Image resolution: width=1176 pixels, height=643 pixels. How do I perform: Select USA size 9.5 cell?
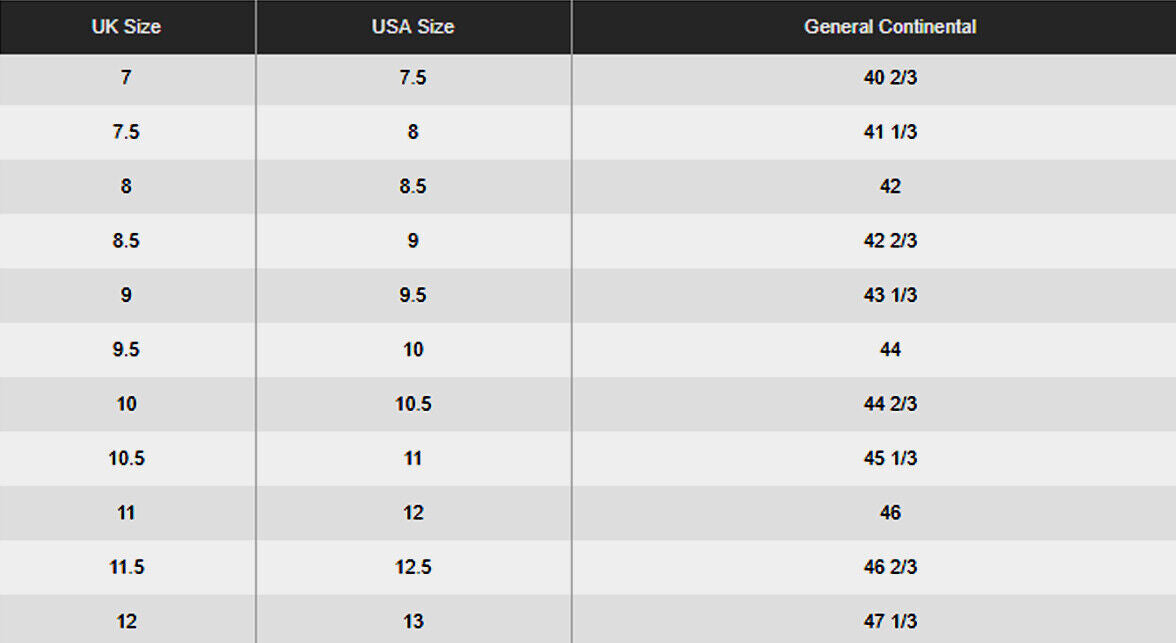(413, 295)
